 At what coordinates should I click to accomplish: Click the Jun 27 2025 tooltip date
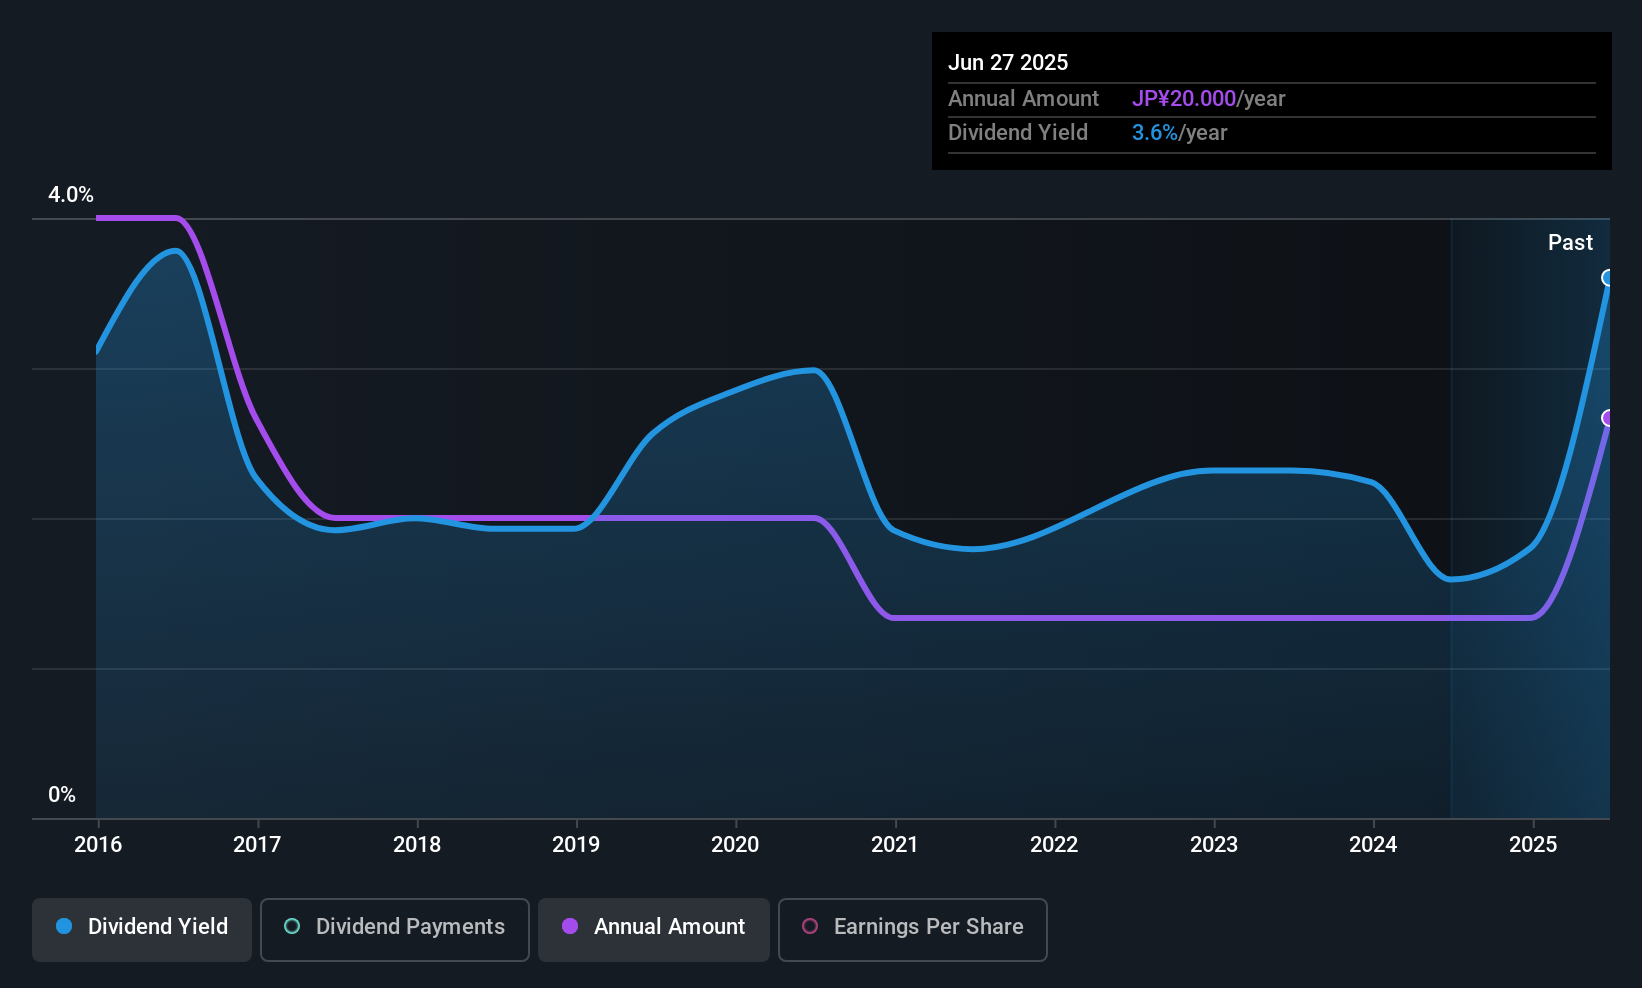click(x=1008, y=62)
